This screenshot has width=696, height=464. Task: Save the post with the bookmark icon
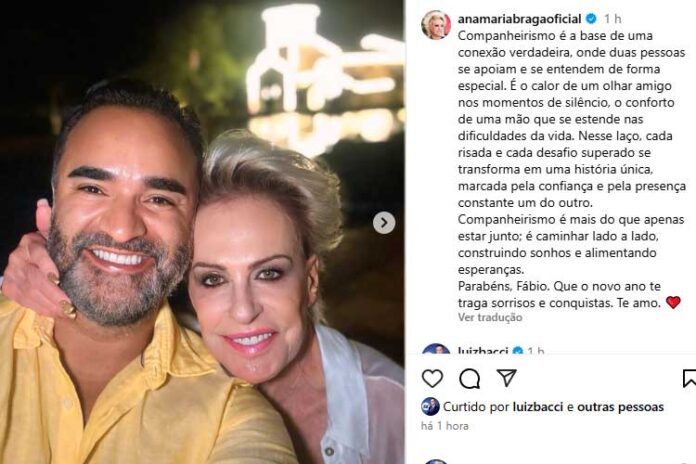(689, 378)
